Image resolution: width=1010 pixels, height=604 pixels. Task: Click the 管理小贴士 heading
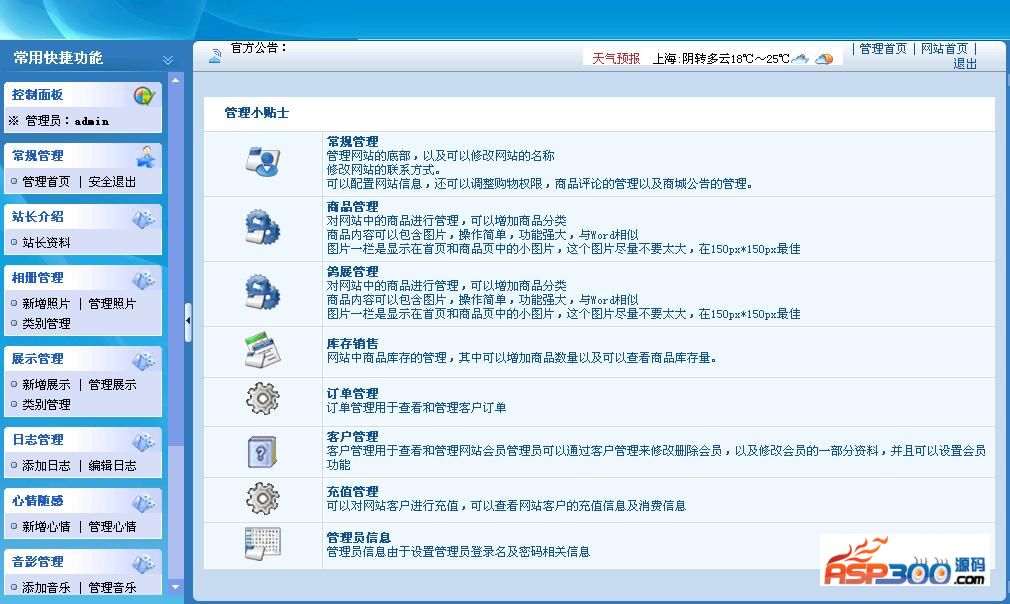(256, 113)
